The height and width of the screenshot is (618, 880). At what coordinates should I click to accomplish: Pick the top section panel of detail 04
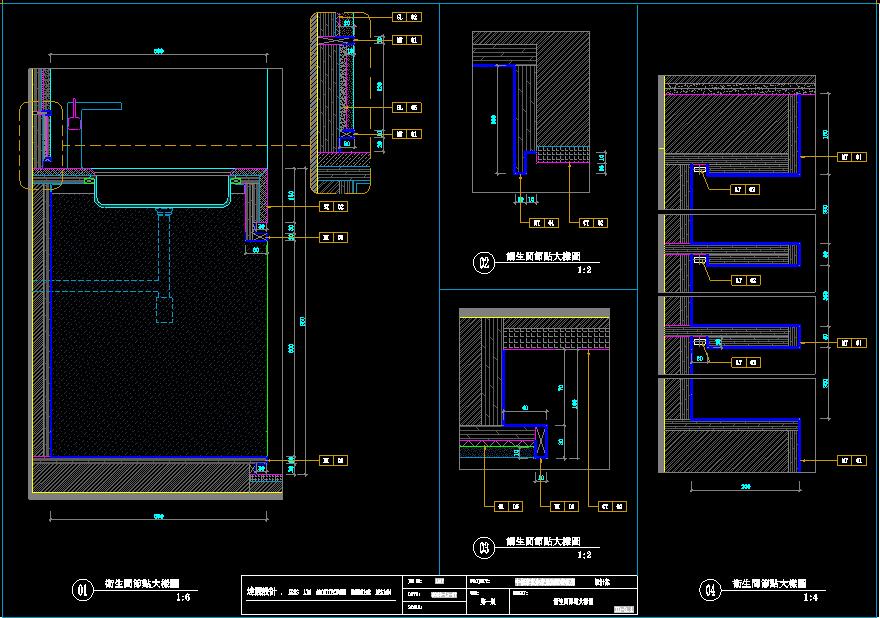[737, 143]
